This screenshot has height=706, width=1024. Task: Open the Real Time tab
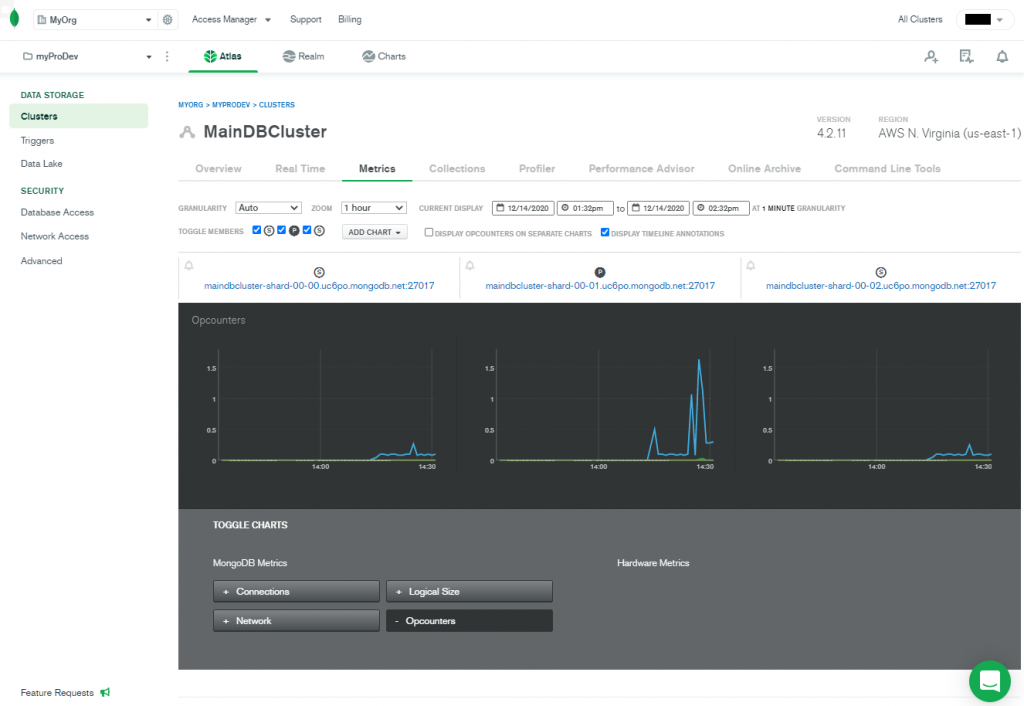tap(300, 168)
